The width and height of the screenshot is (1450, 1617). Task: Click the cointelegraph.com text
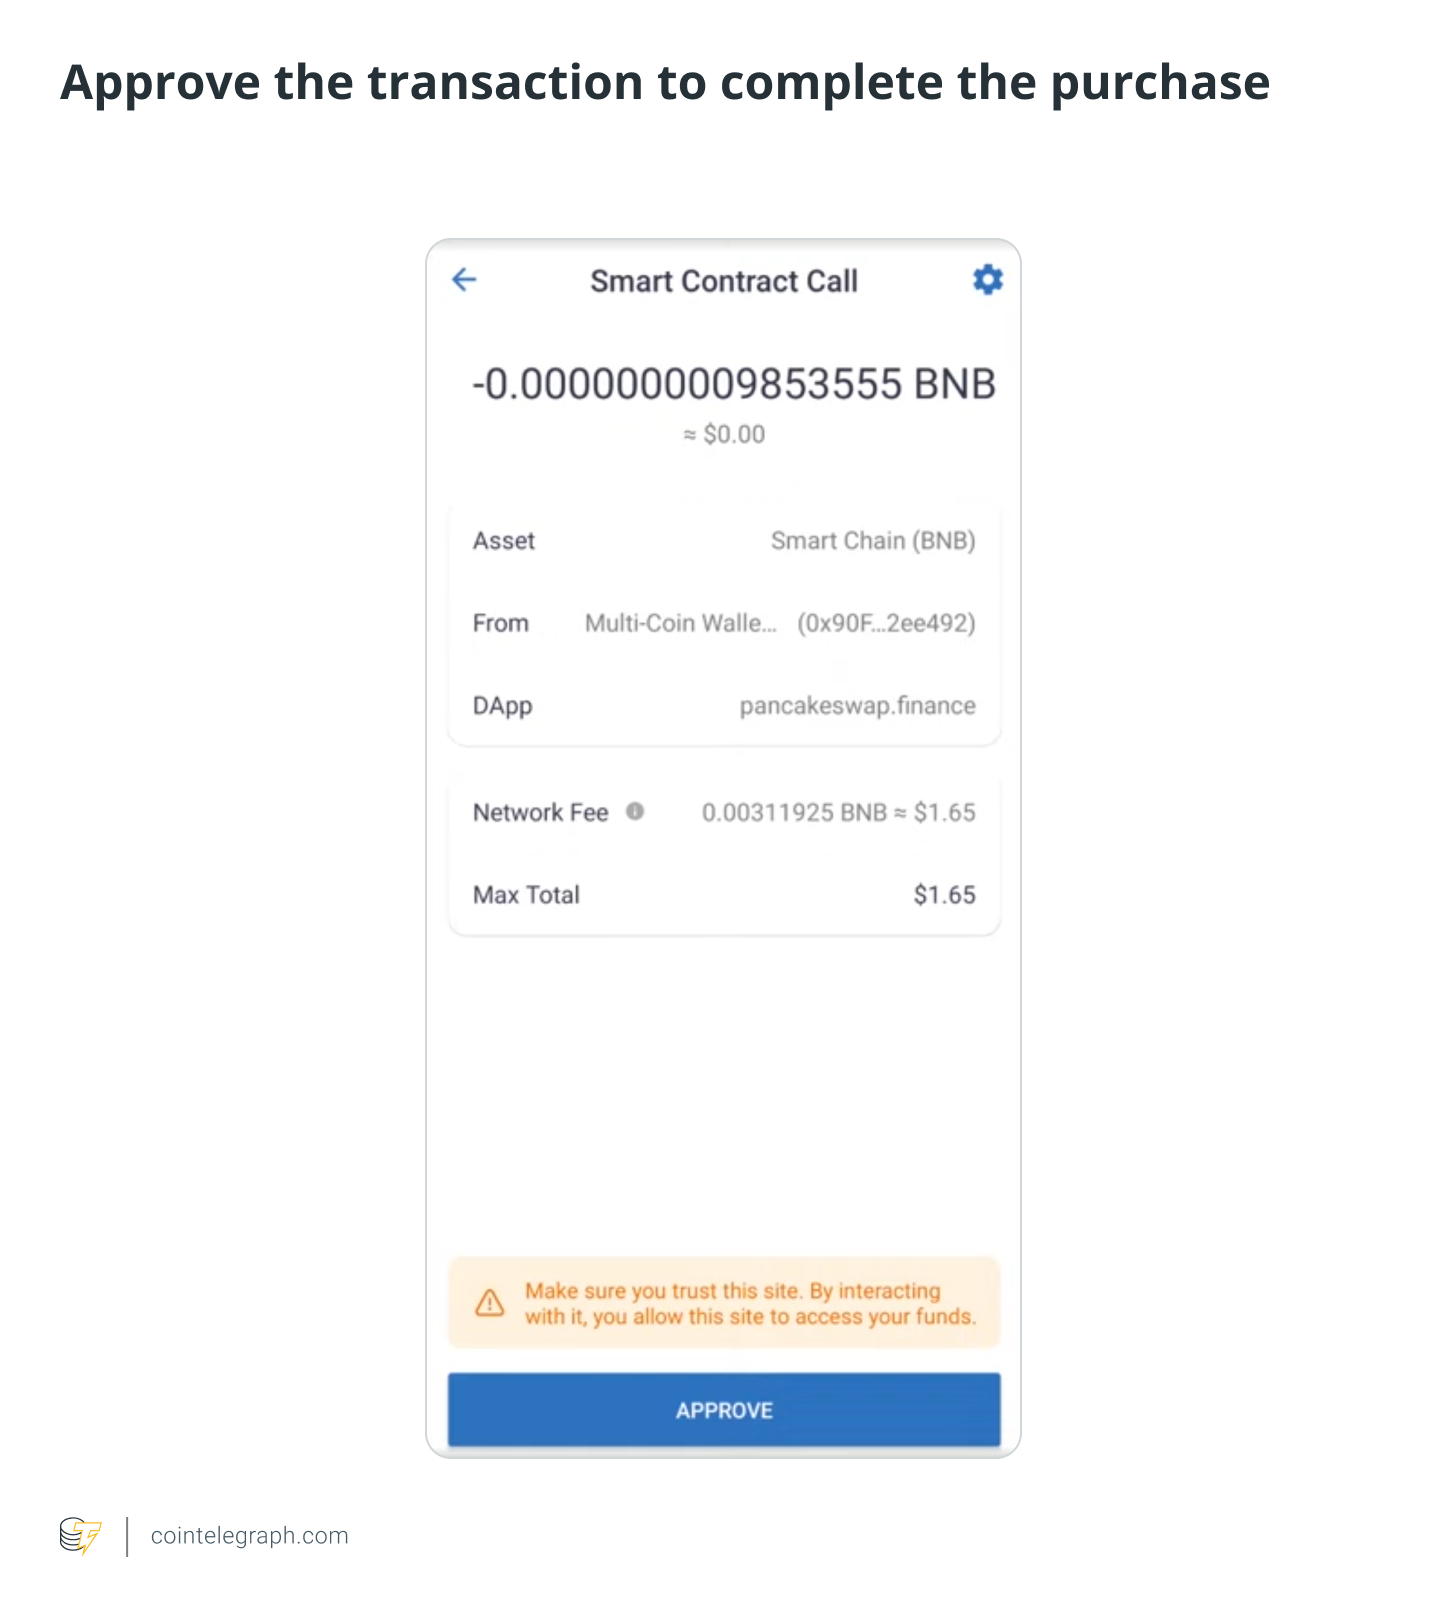point(249,1536)
